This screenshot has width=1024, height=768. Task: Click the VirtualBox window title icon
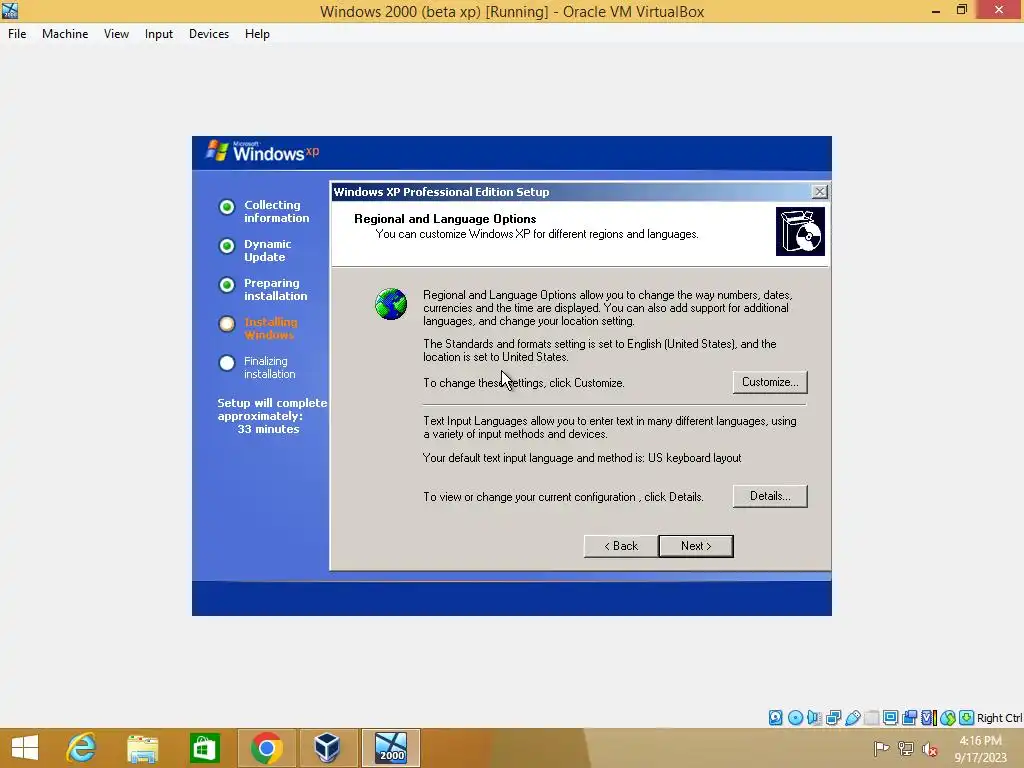click(x=10, y=10)
